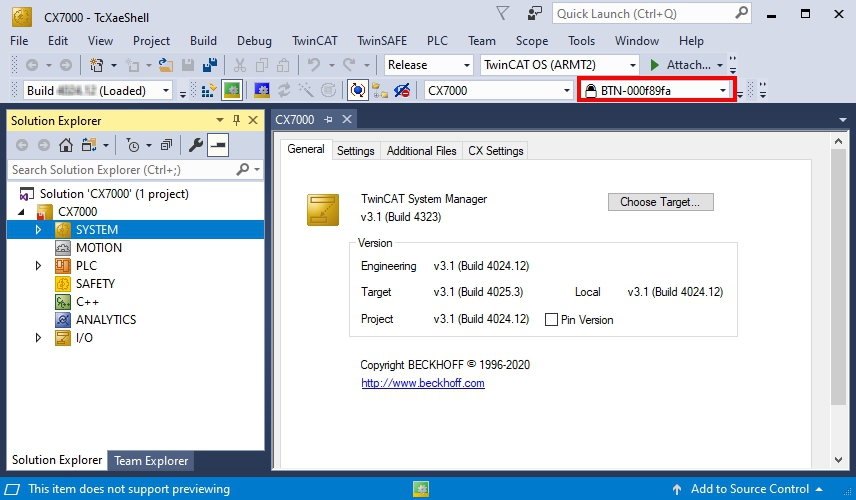
Task: Click the Show Online Data icon
Action: click(358, 91)
